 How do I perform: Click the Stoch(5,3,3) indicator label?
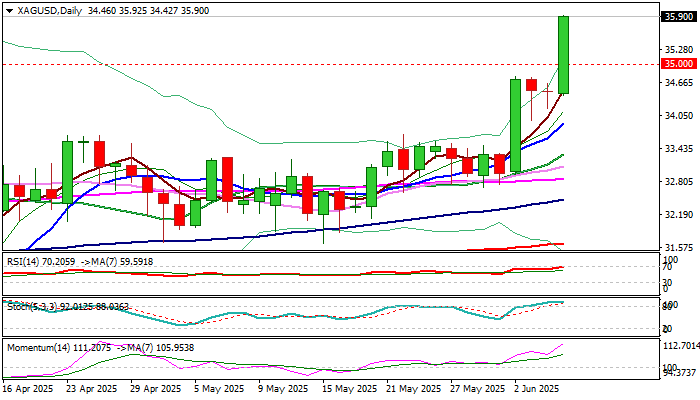[x=30, y=303]
